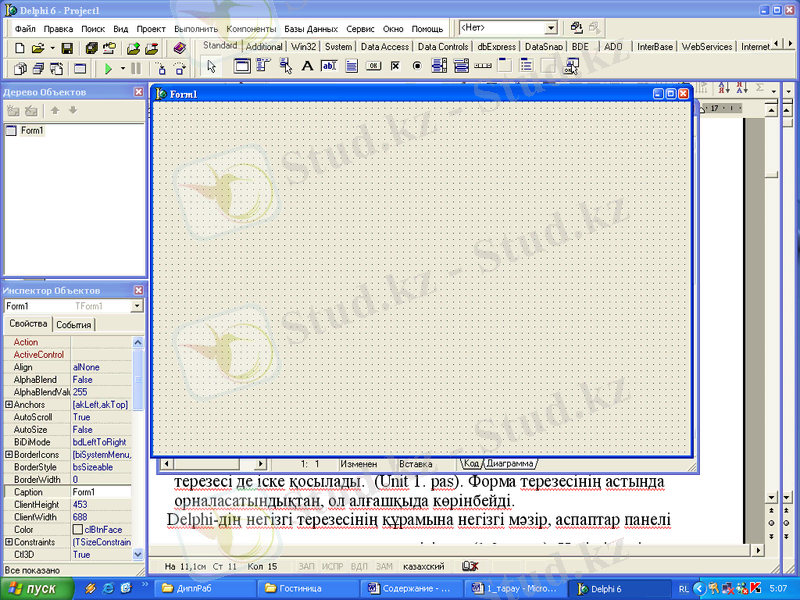Expand the BorderIcons property
Viewport: 800px width, 600px height.
pos(9,455)
